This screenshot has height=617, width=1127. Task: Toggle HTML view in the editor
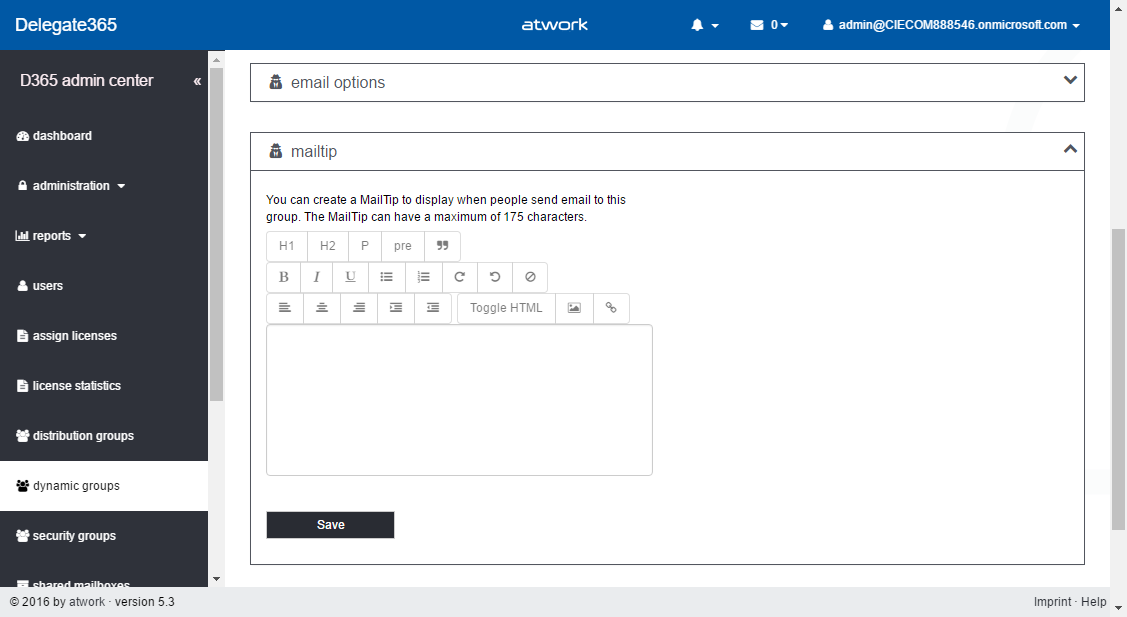point(506,308)
